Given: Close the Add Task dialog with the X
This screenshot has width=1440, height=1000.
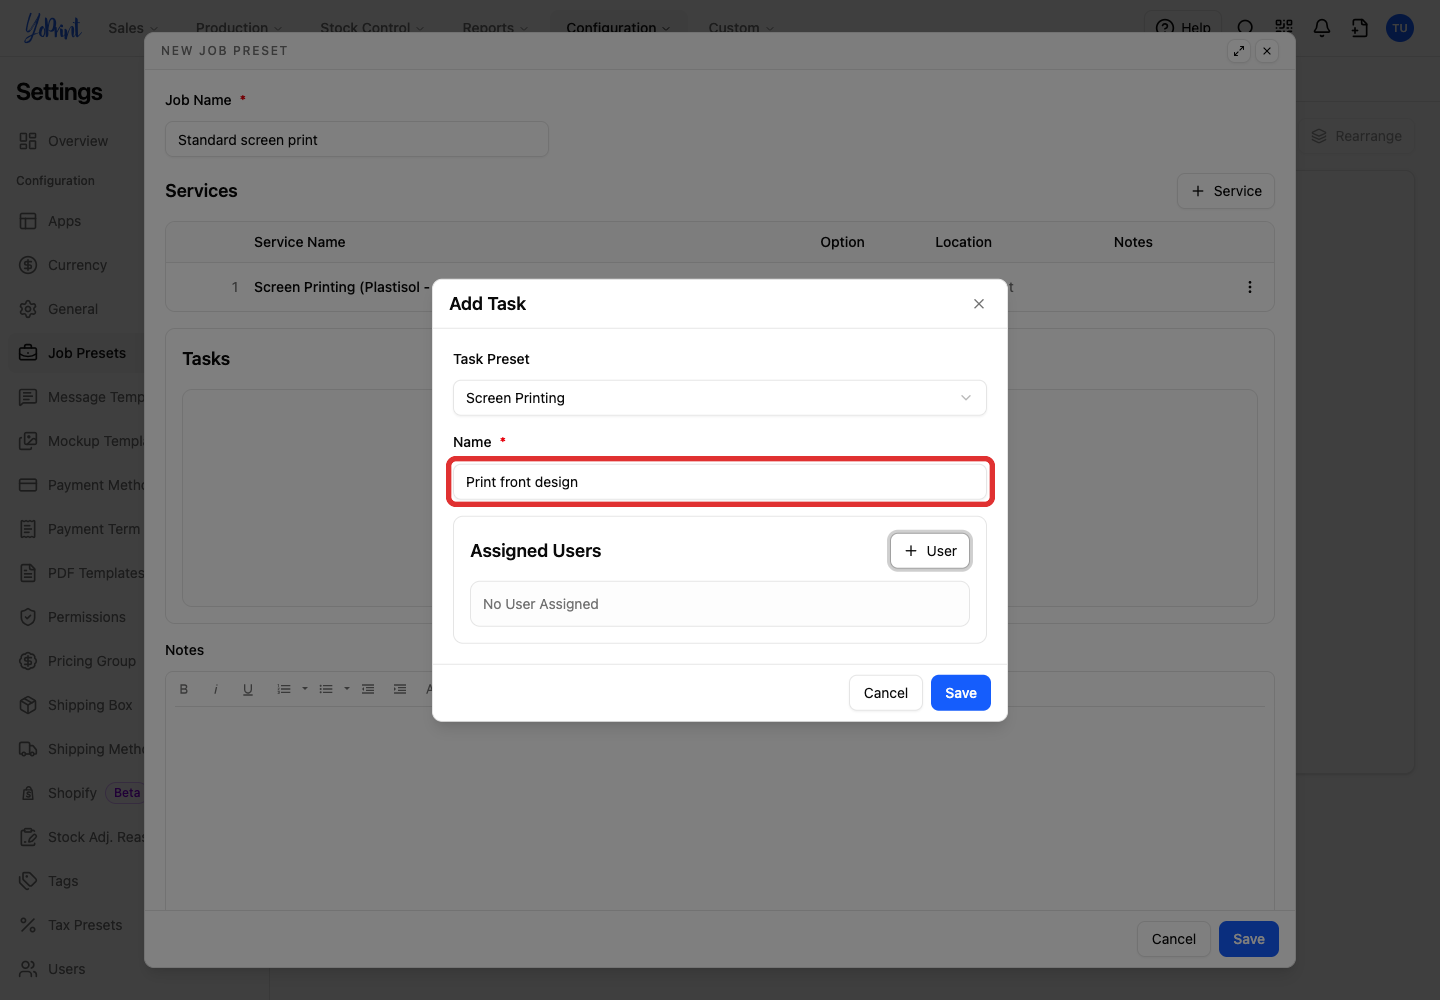Looking at the screenshot, I should pos(979,304).
